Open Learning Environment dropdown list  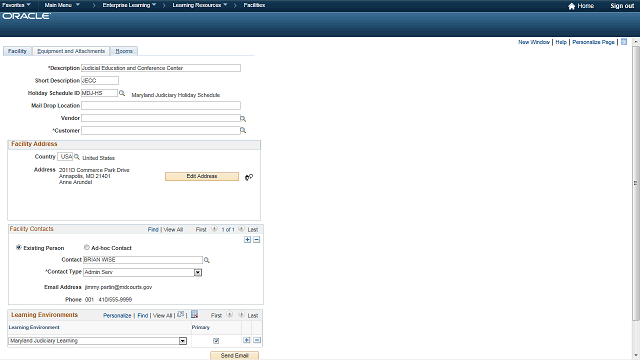tap(183, 341)
